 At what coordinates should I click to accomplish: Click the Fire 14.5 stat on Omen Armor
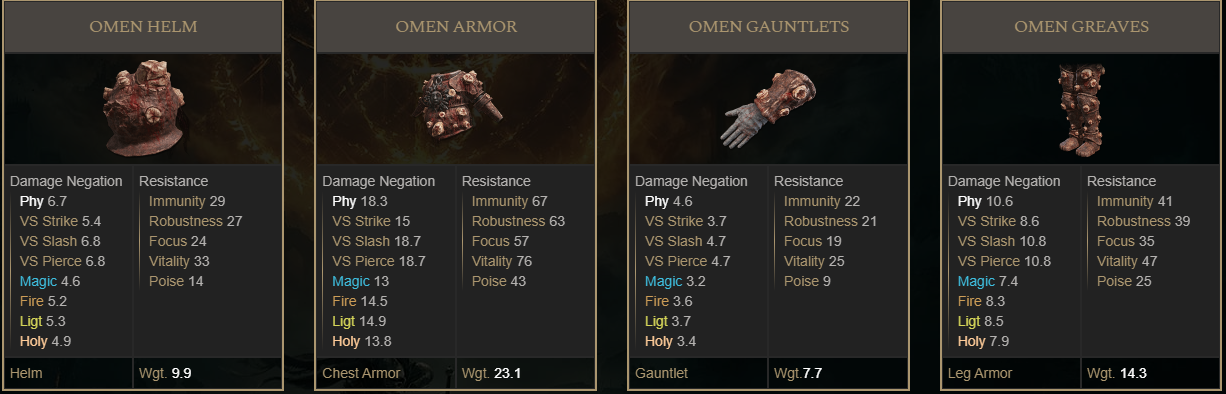coord(362,301)
